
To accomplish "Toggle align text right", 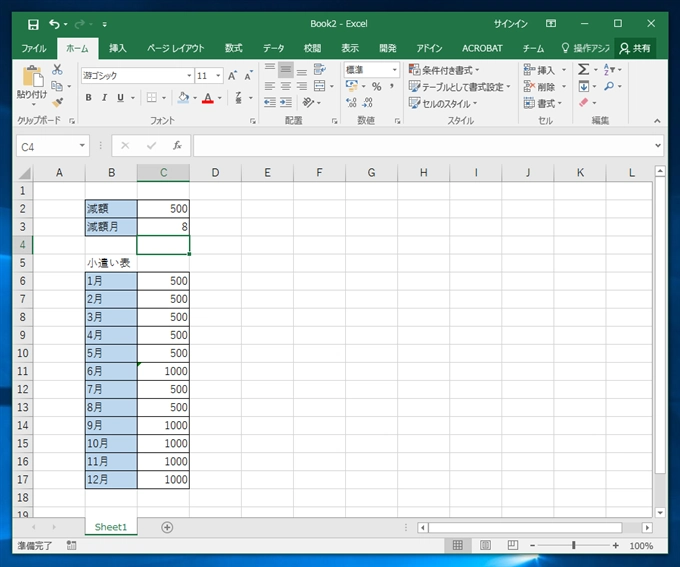I will [301, 86].
